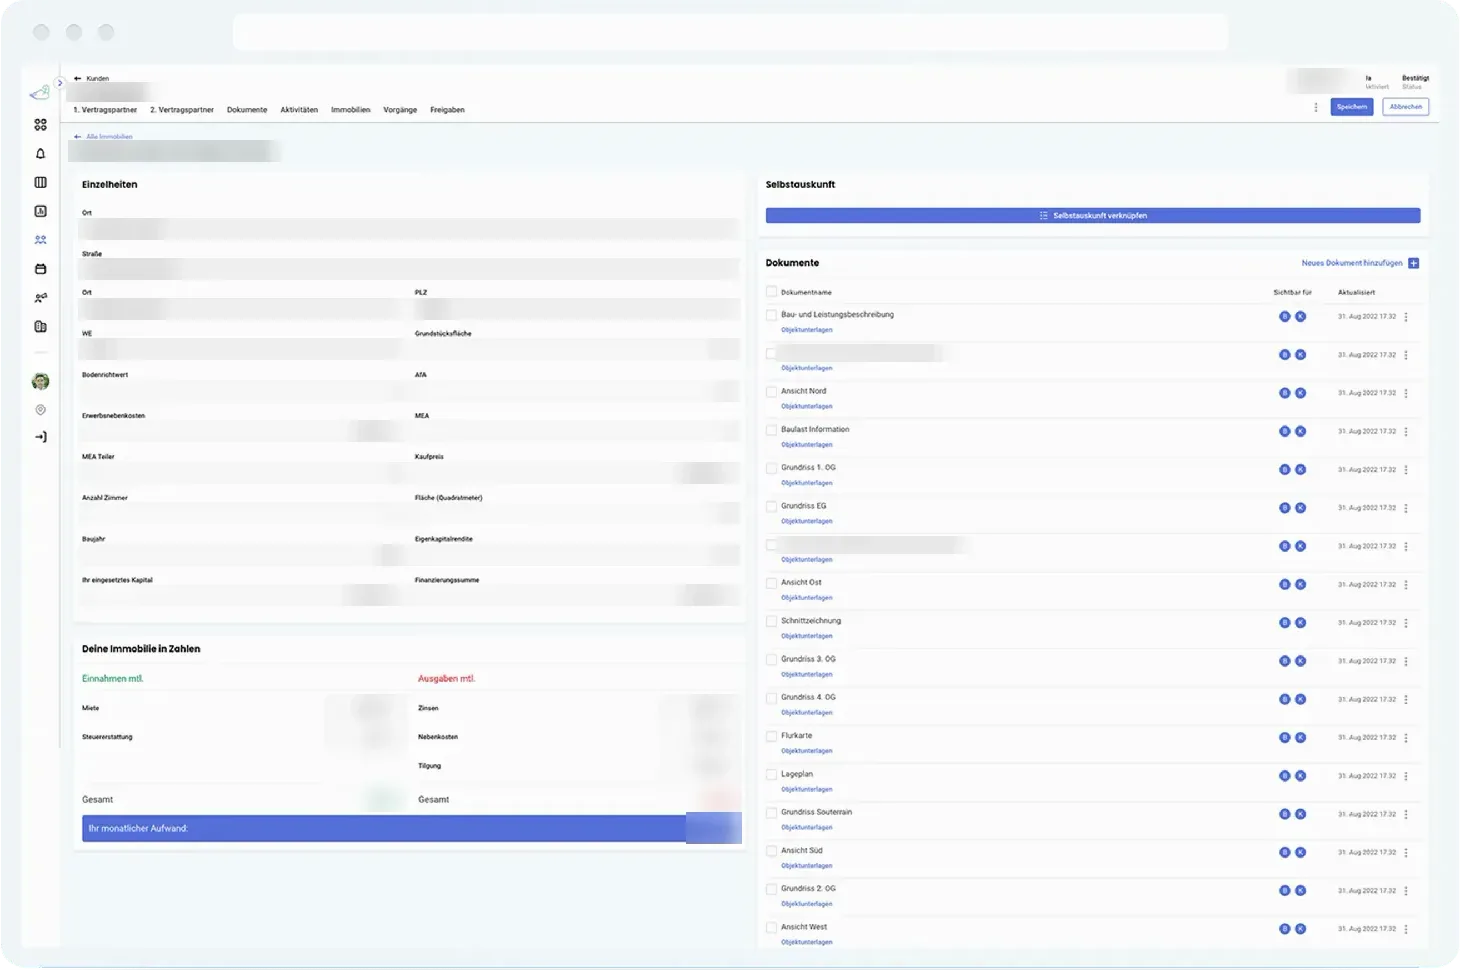The width and height of the screenshot is (1460, 970).
Task: Click the logout icon in sidebar
Action: click(40, 437)
